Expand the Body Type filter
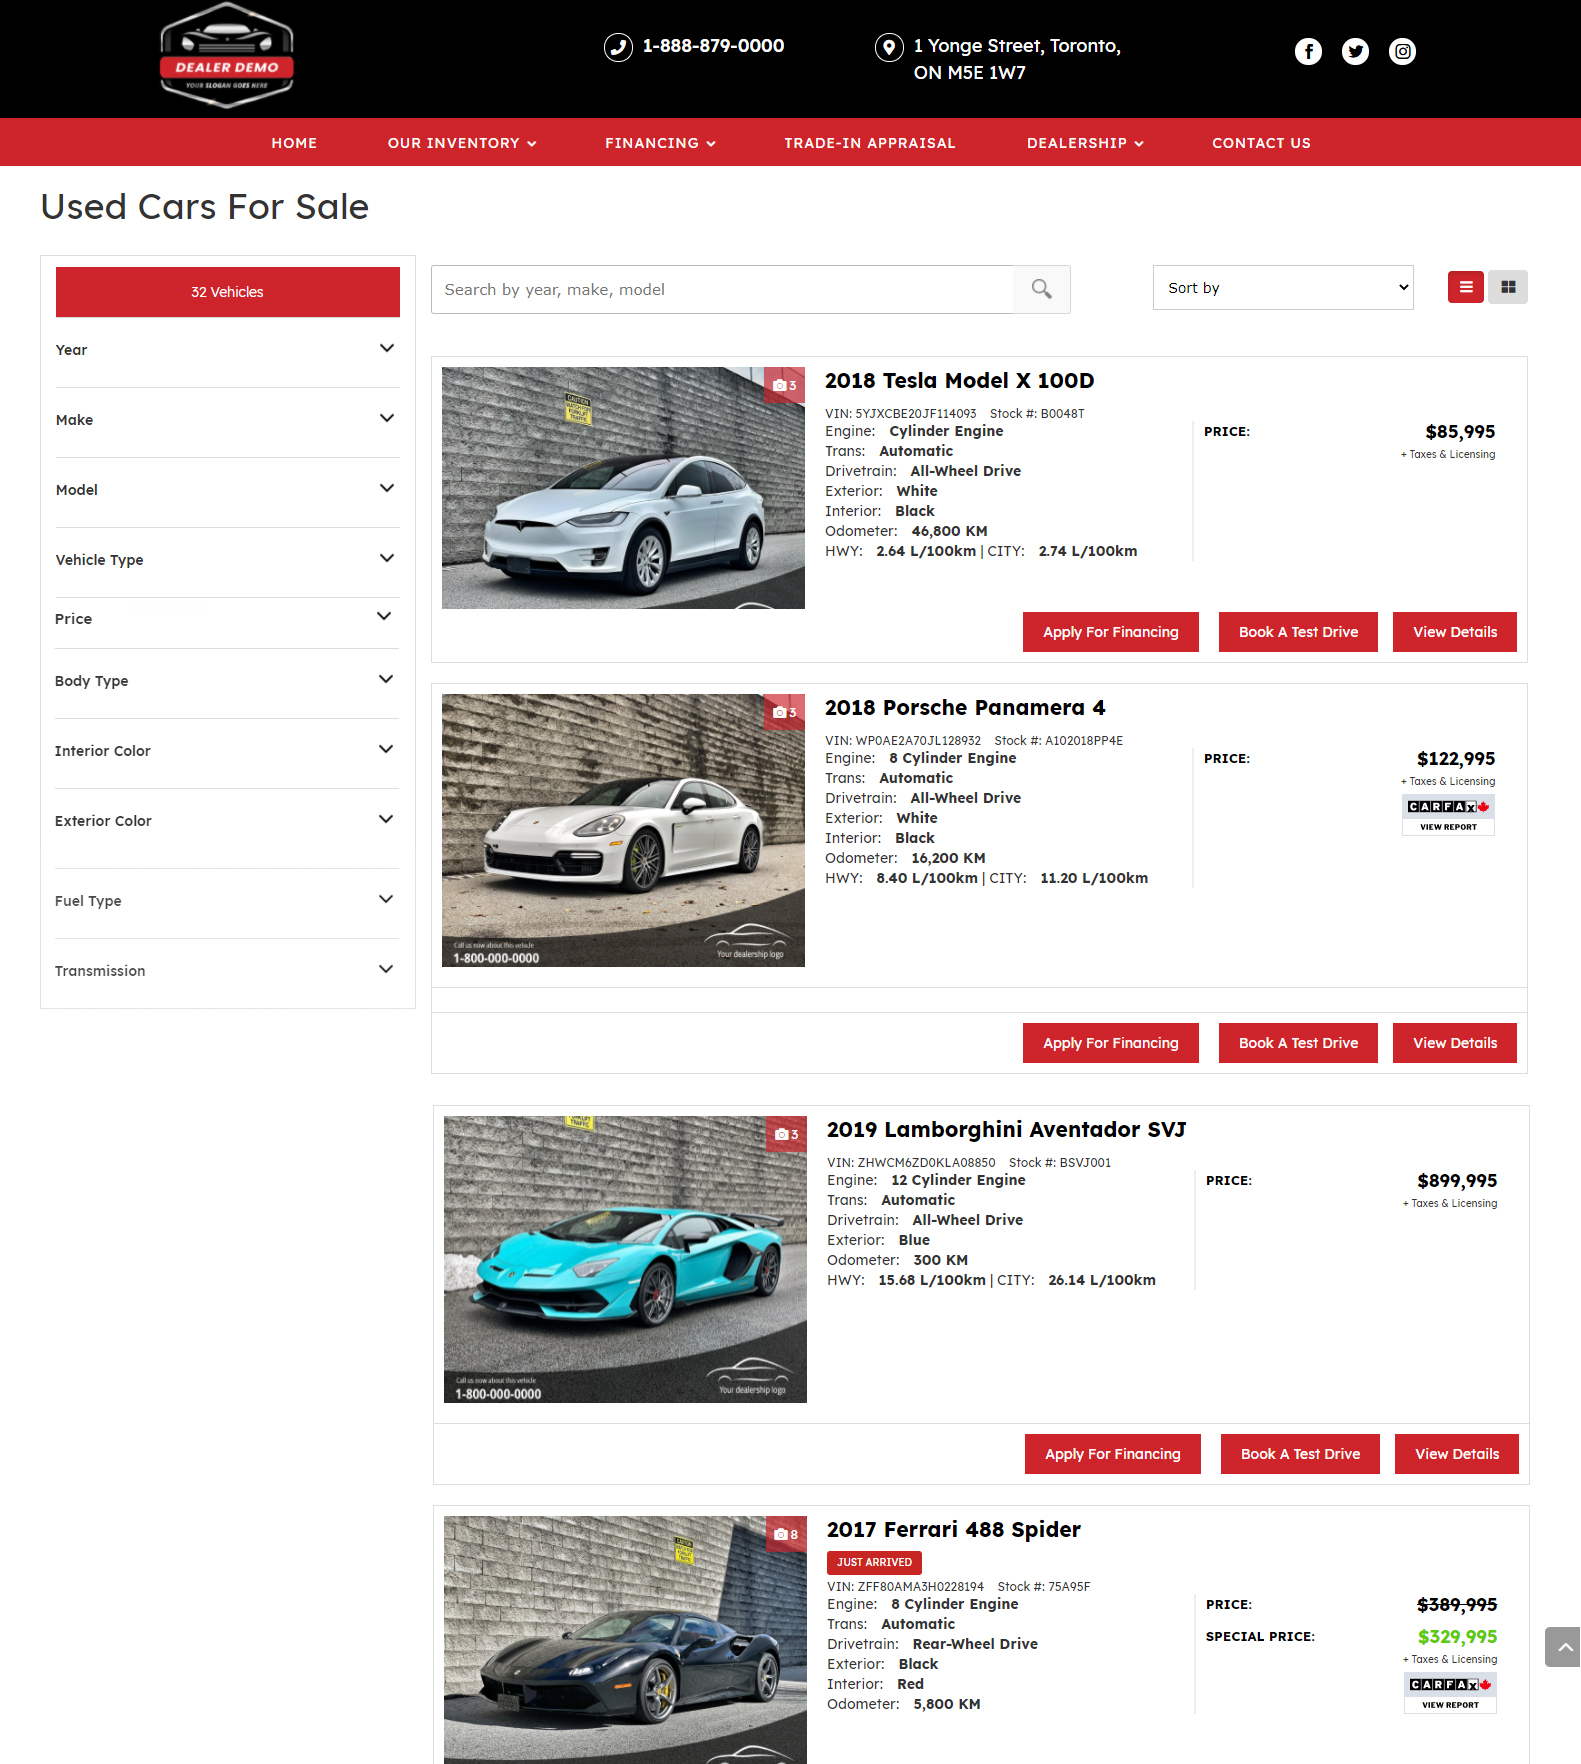The image size is (1581, 1764). (227, 681)
